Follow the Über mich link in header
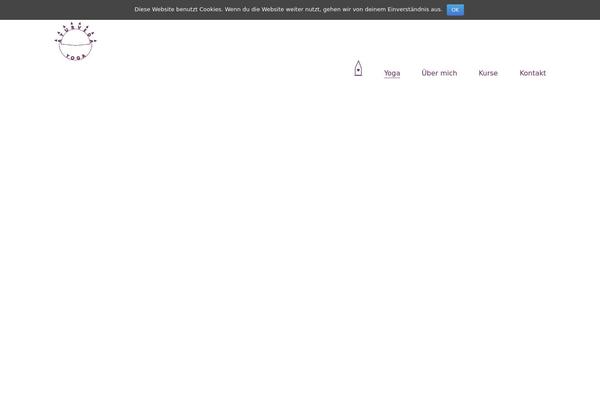Image resolution: width=600 pixels, height=400 pixels. click(x=439, y=73)
